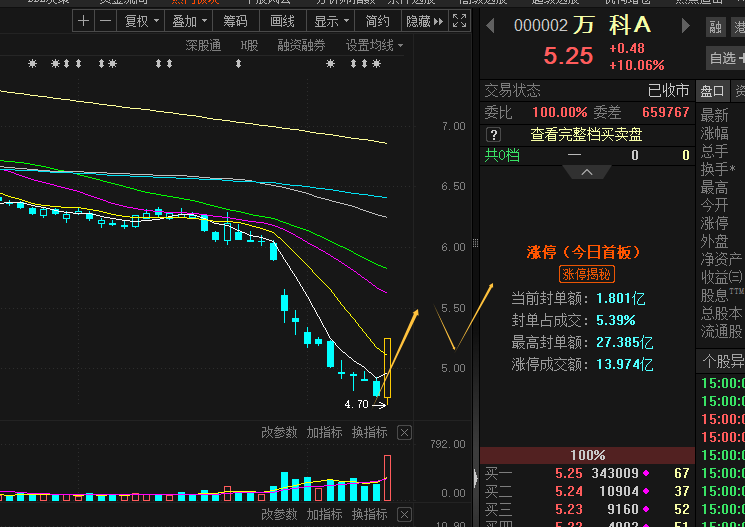Click the +10.06% change value
This screenshot has height=527, width=745.
pyautogui.click(x=637, y=65)
